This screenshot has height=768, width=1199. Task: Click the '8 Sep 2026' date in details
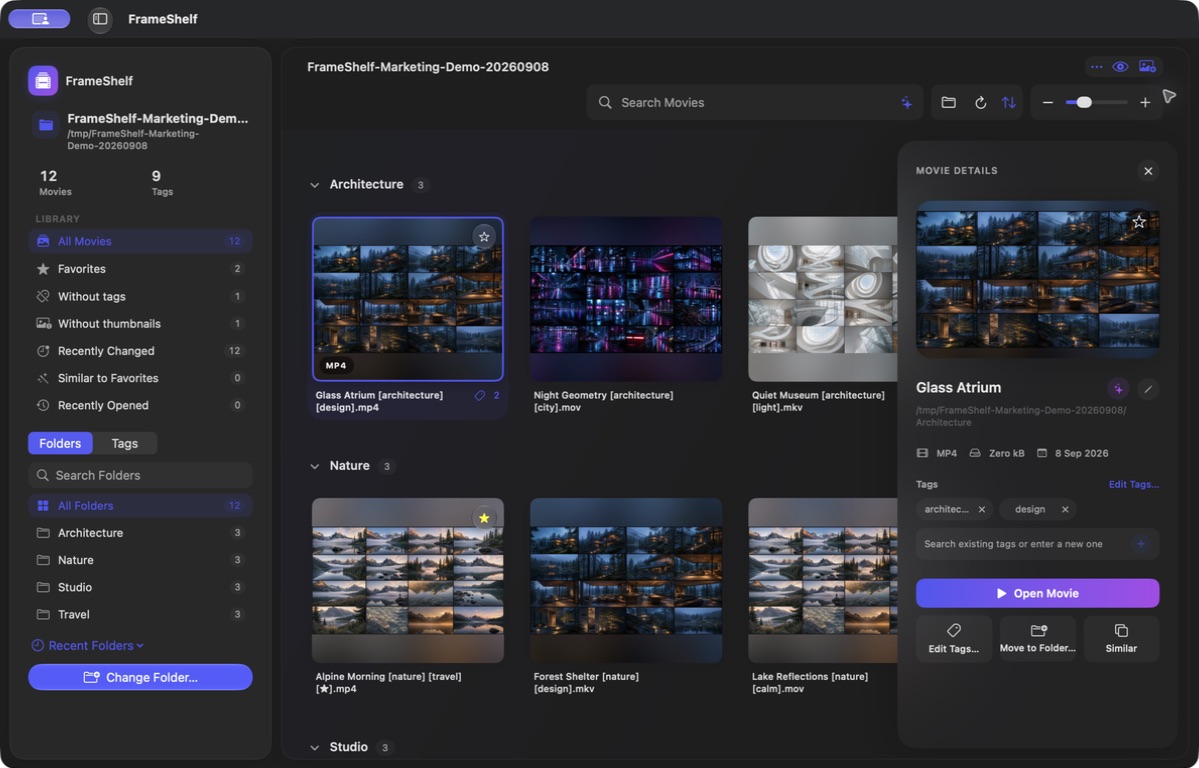click(x=1081, y=453)
